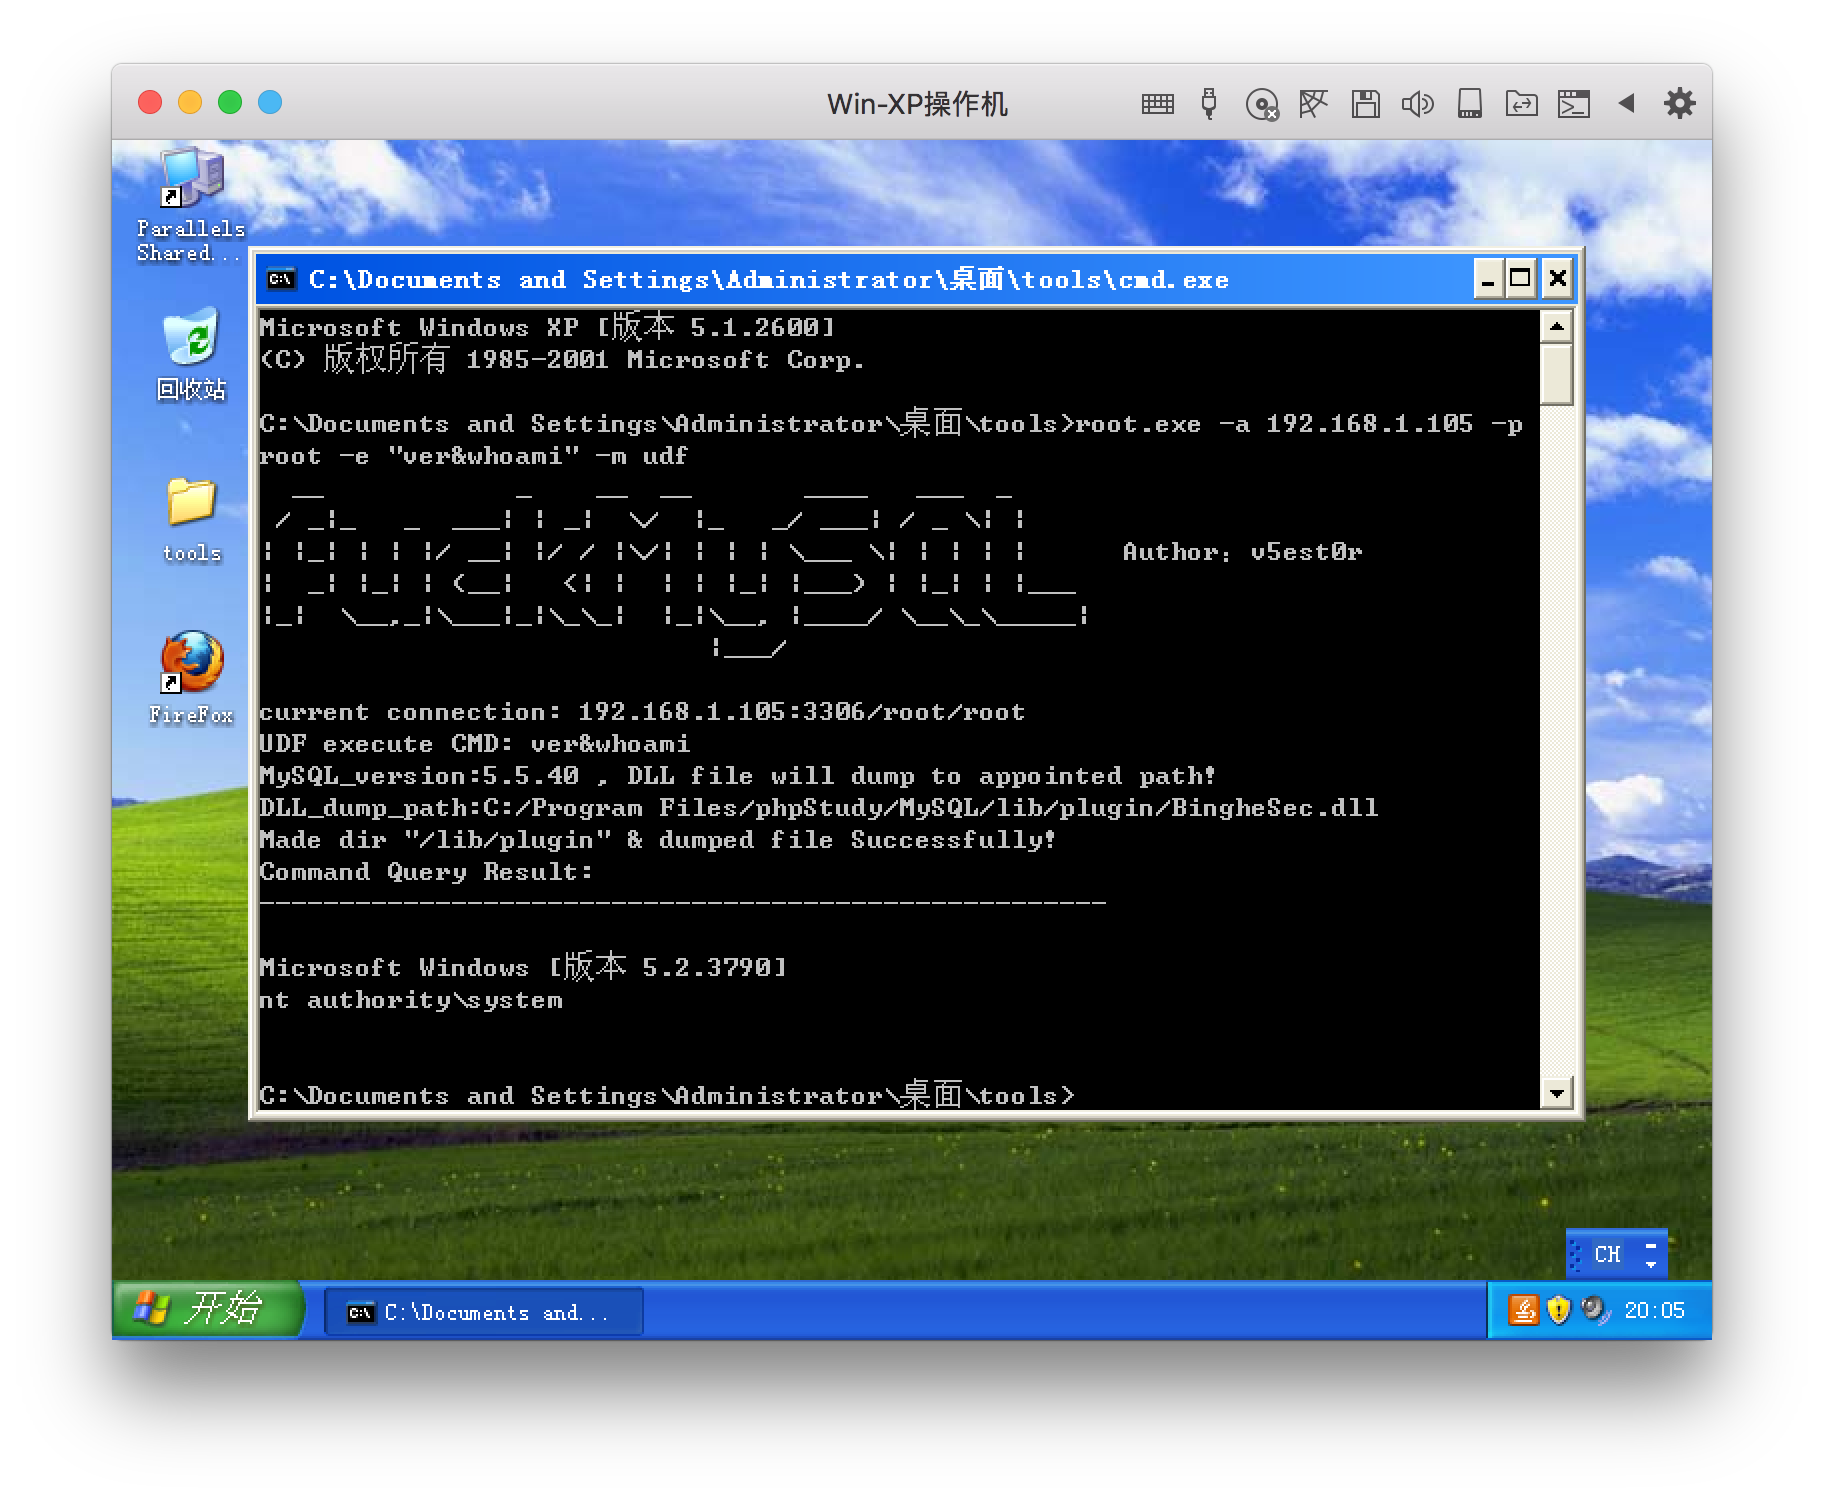Toggle the sound speaker icon in toolbar
This screenshot has width=1824, height=1500.
click(1417, 104)
